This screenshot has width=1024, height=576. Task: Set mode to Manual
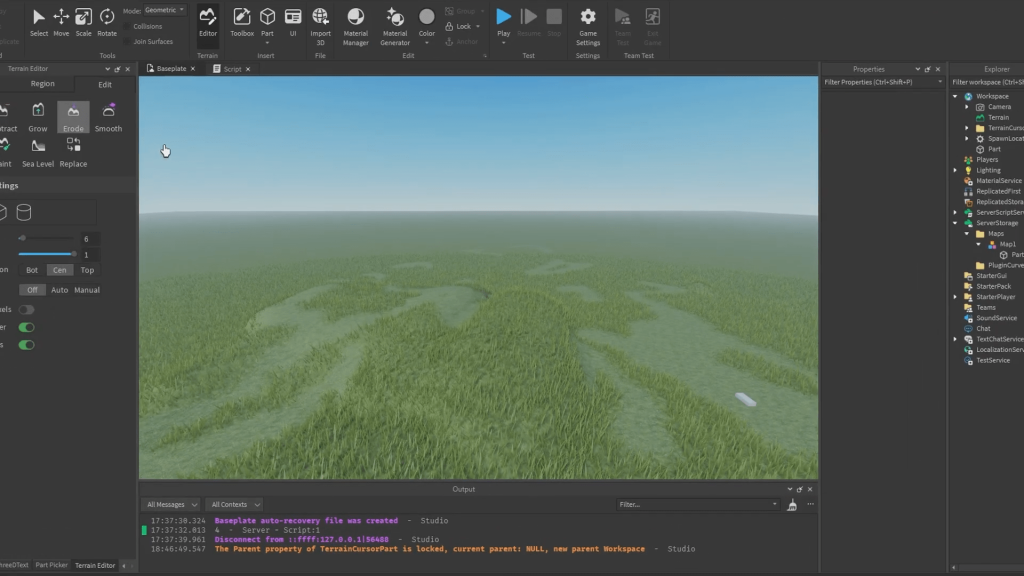(87, 290)
